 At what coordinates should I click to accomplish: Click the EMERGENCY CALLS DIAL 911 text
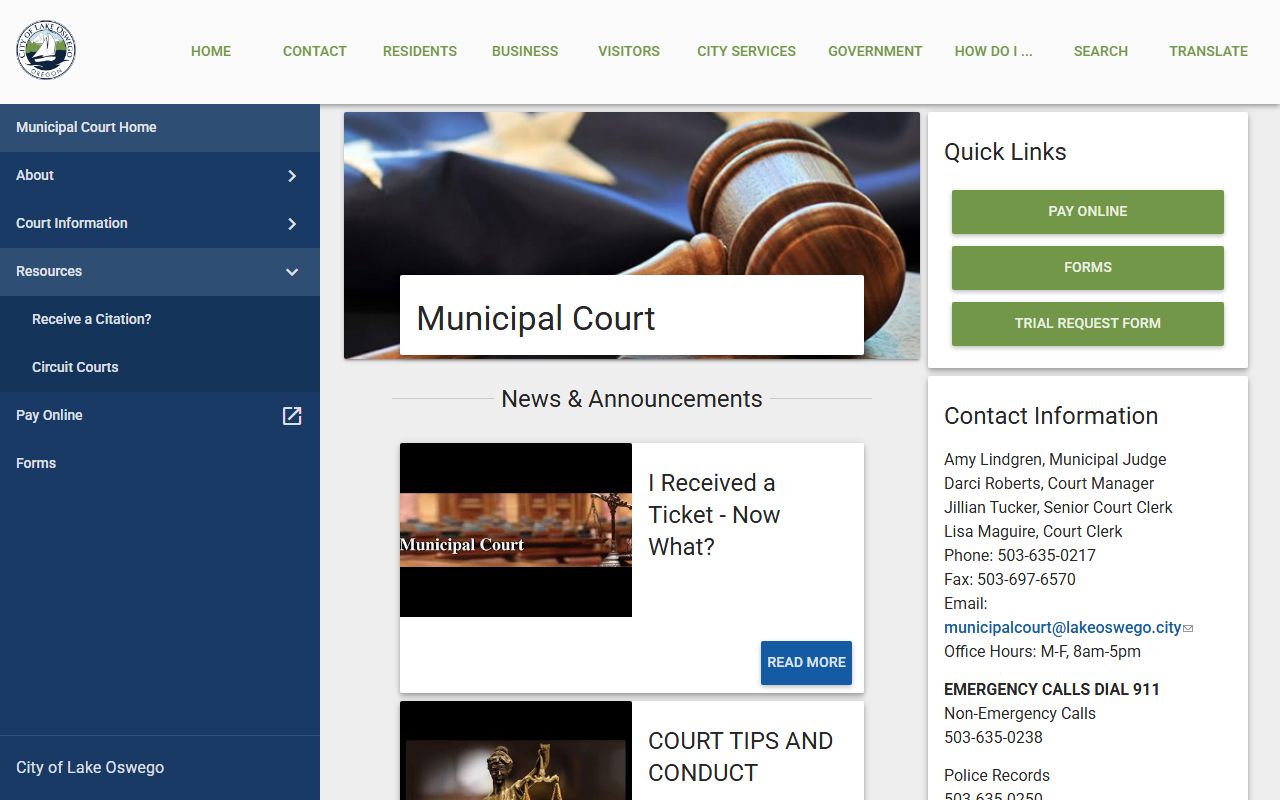coord(1052,690)
